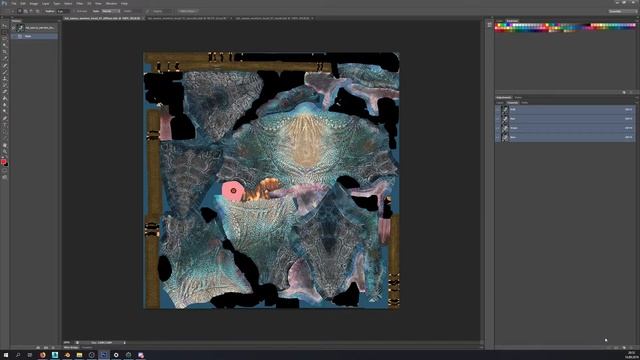Select the Hand tool
The height and width of the screenshot is (360, 640).
click(5, 145)
